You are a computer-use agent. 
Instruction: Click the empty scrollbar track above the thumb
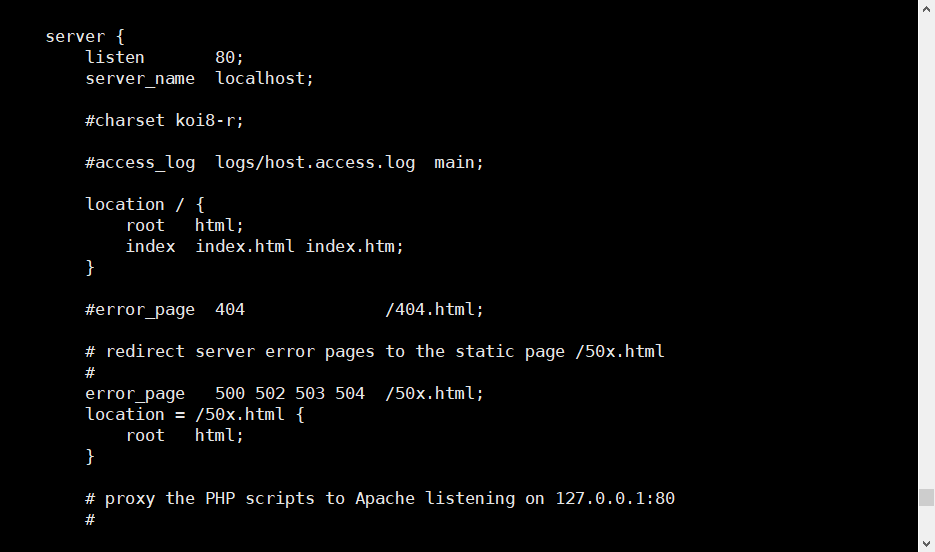point(926,250)
